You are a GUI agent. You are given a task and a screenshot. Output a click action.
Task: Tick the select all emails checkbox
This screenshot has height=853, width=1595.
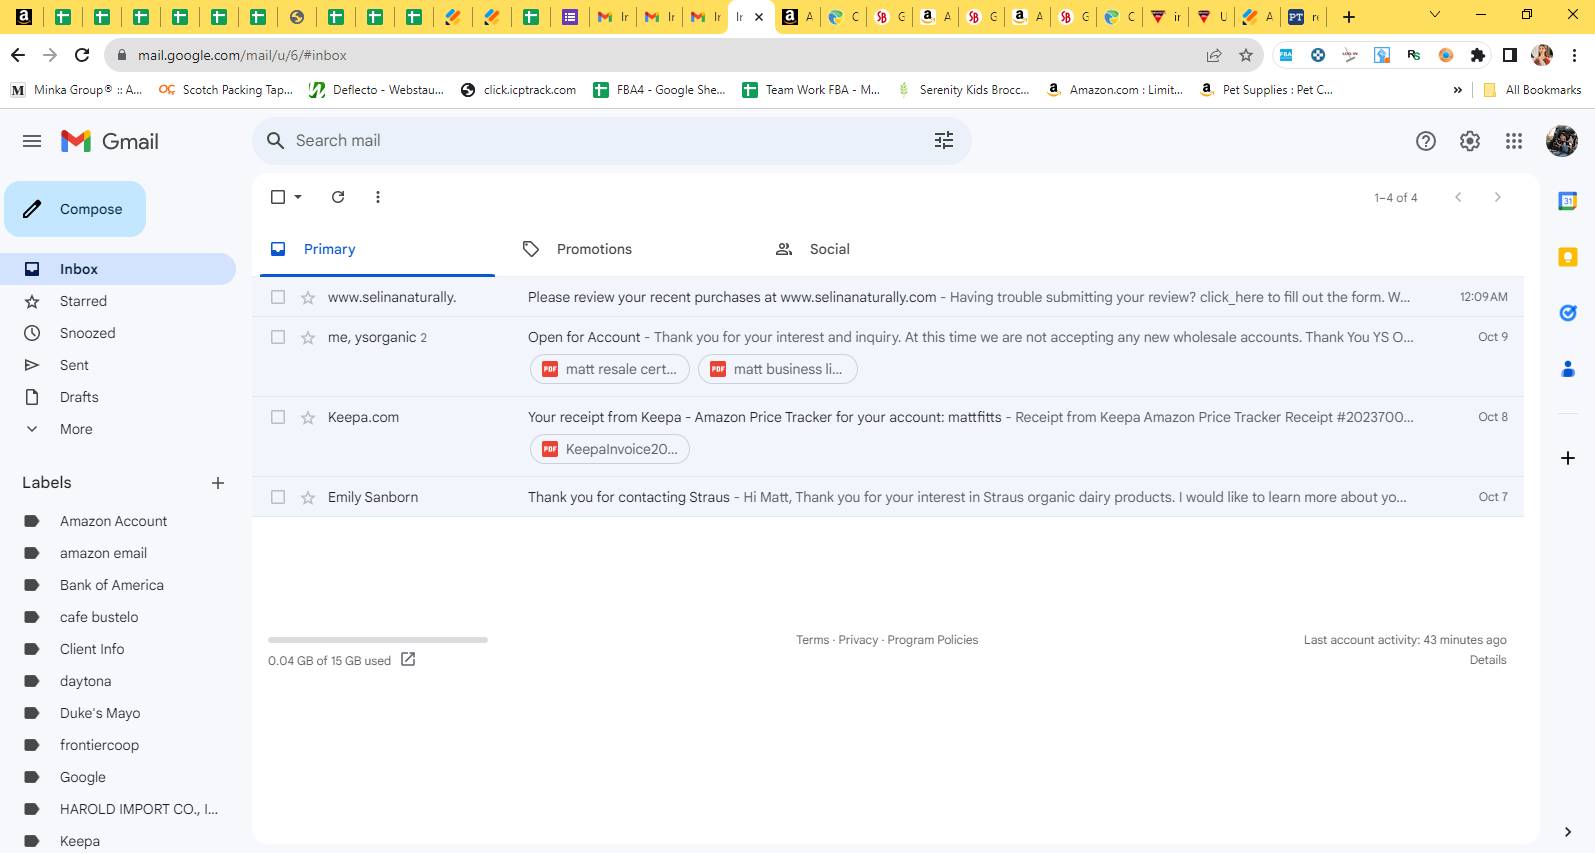278,197
